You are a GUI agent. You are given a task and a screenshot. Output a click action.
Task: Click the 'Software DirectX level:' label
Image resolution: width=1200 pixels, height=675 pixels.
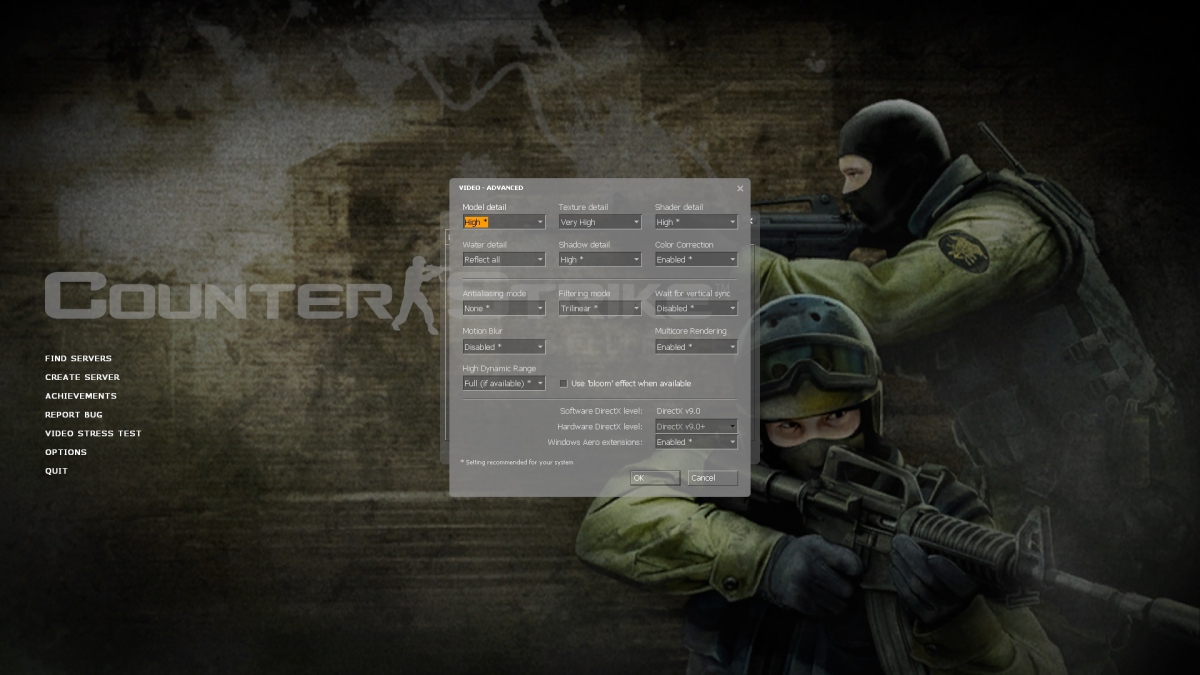point(601,411)
